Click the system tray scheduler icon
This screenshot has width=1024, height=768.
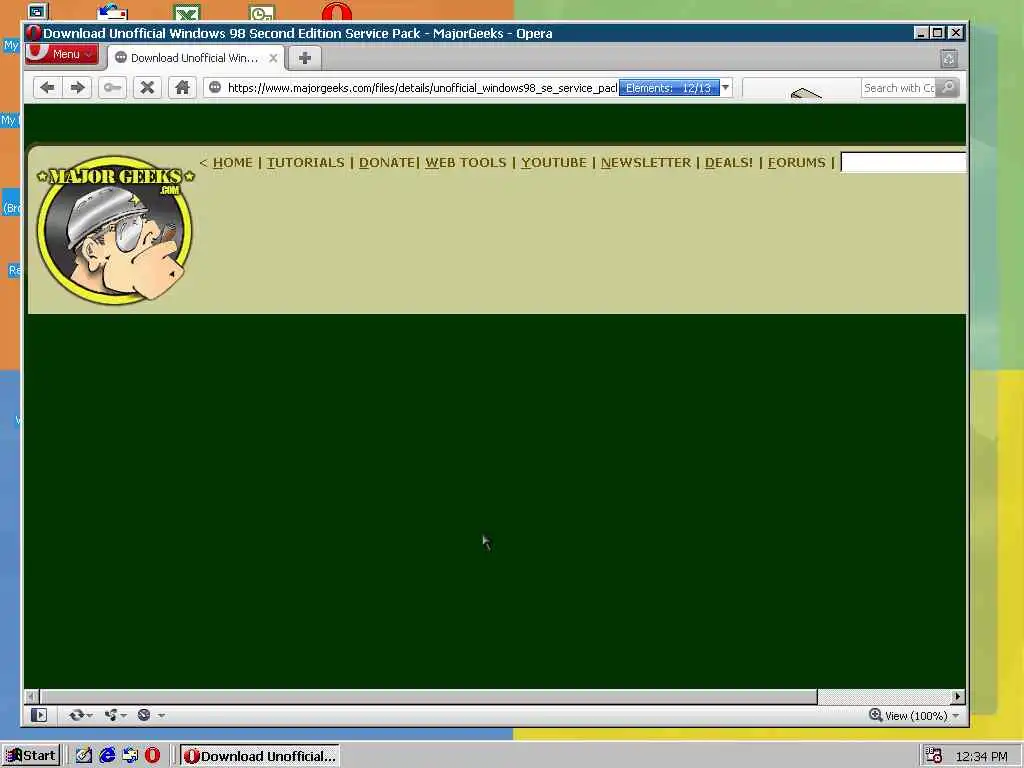[934, 756]
